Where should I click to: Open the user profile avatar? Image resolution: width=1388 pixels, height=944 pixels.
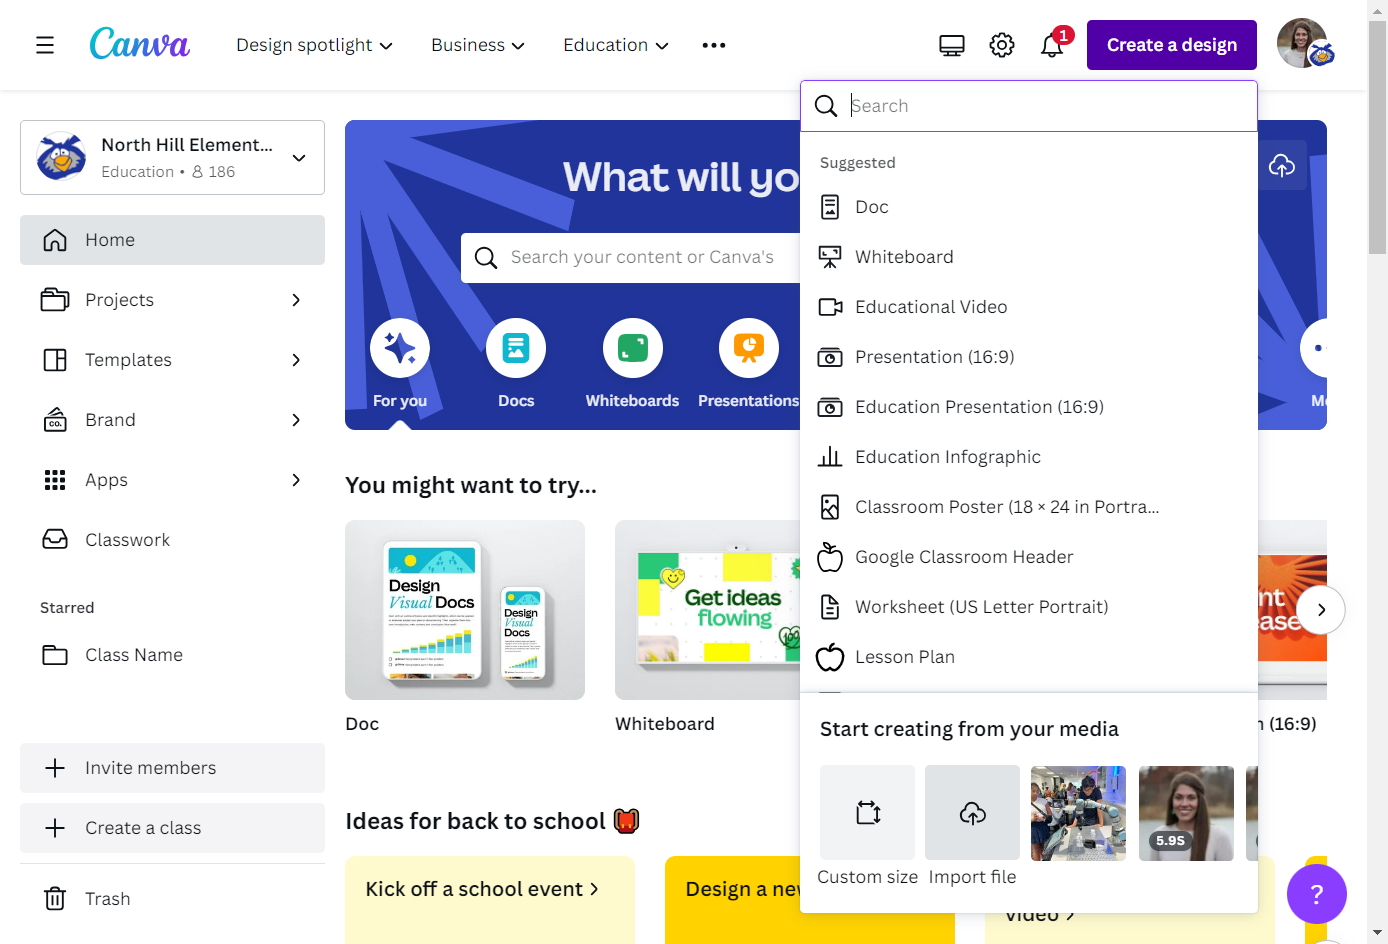click(x=1304, y=44)
